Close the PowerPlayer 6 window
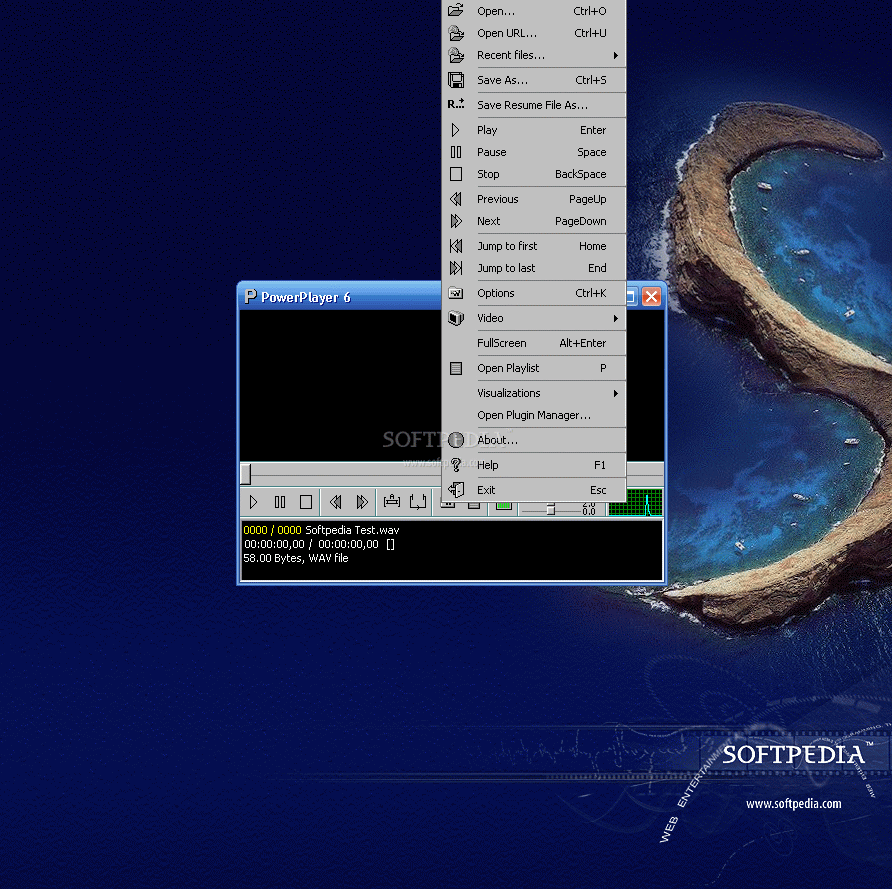Viewport: 892px width, 889px height. click(x=651, y=296)
